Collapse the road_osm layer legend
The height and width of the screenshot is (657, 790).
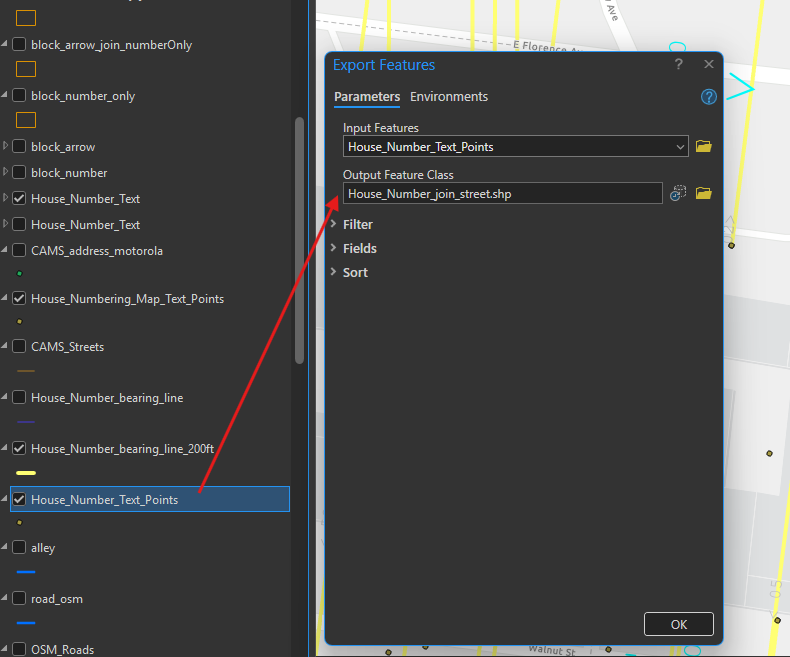click(5, 598)
